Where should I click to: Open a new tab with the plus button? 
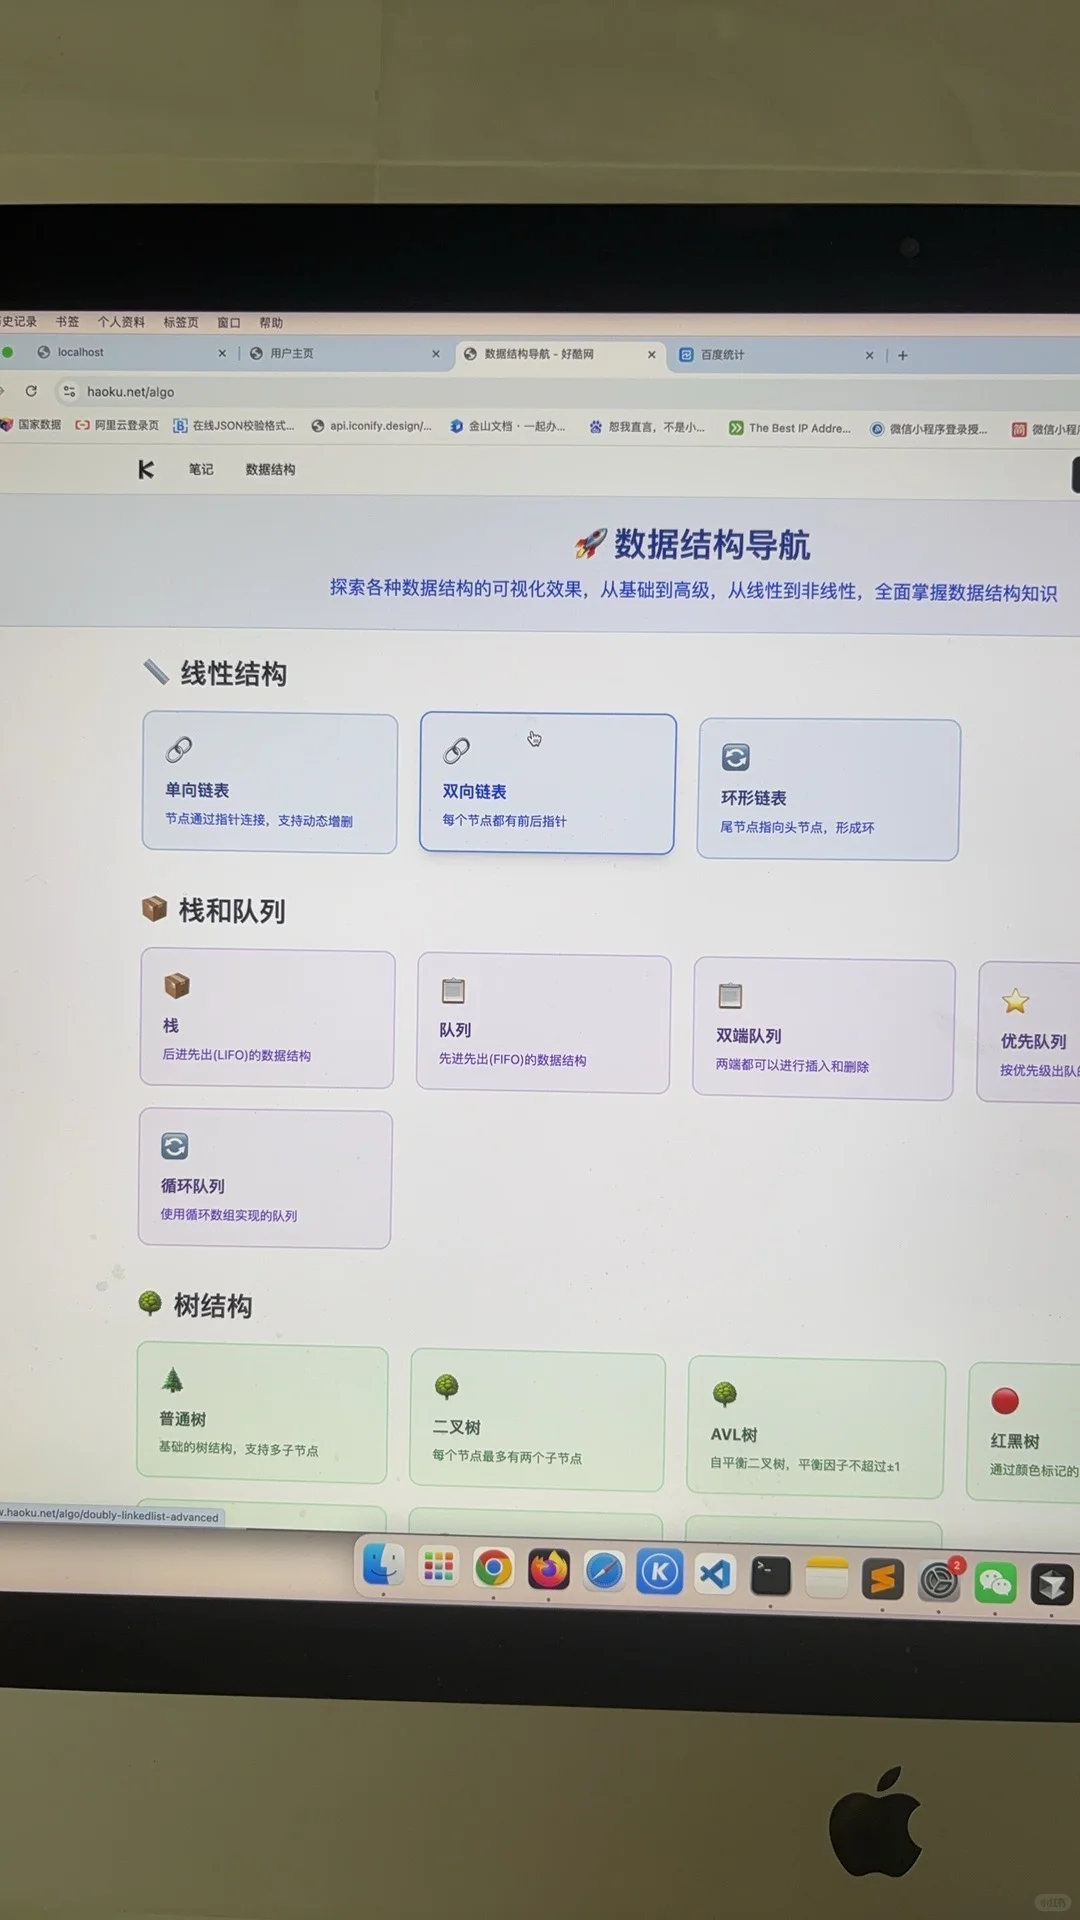[x=903, y=355]
